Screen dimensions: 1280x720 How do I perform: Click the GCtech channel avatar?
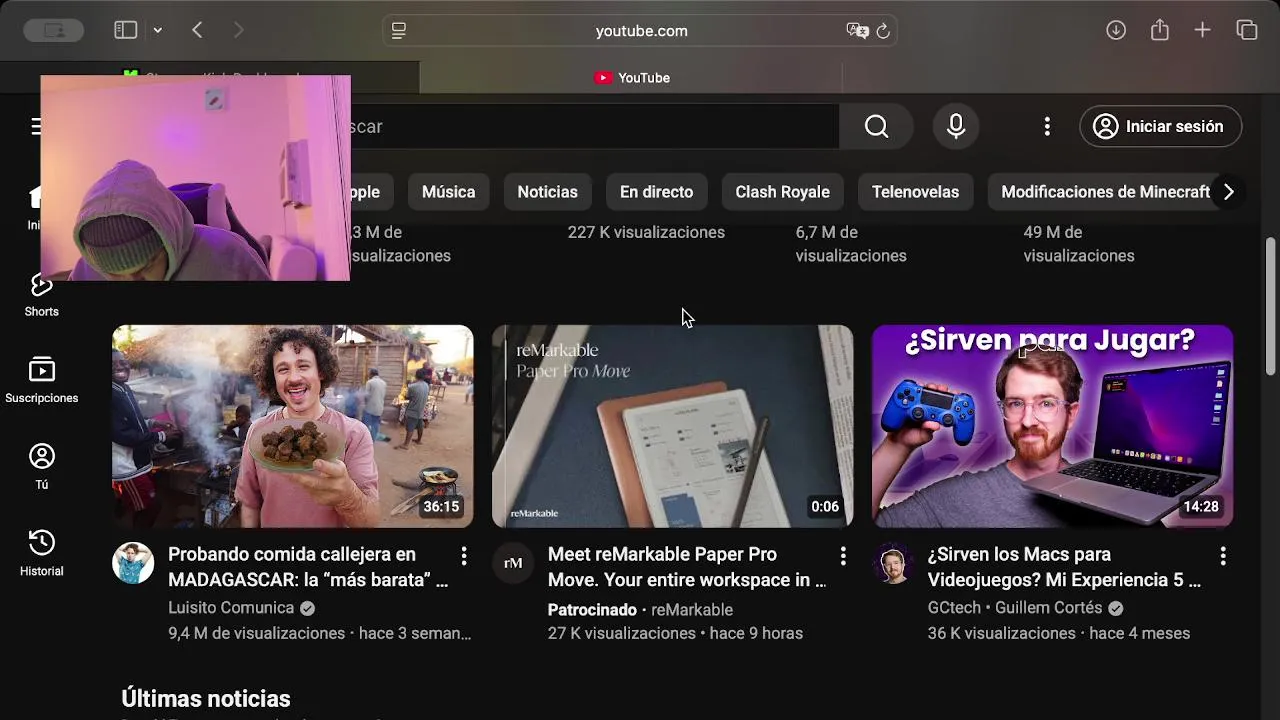click(893, 563)
